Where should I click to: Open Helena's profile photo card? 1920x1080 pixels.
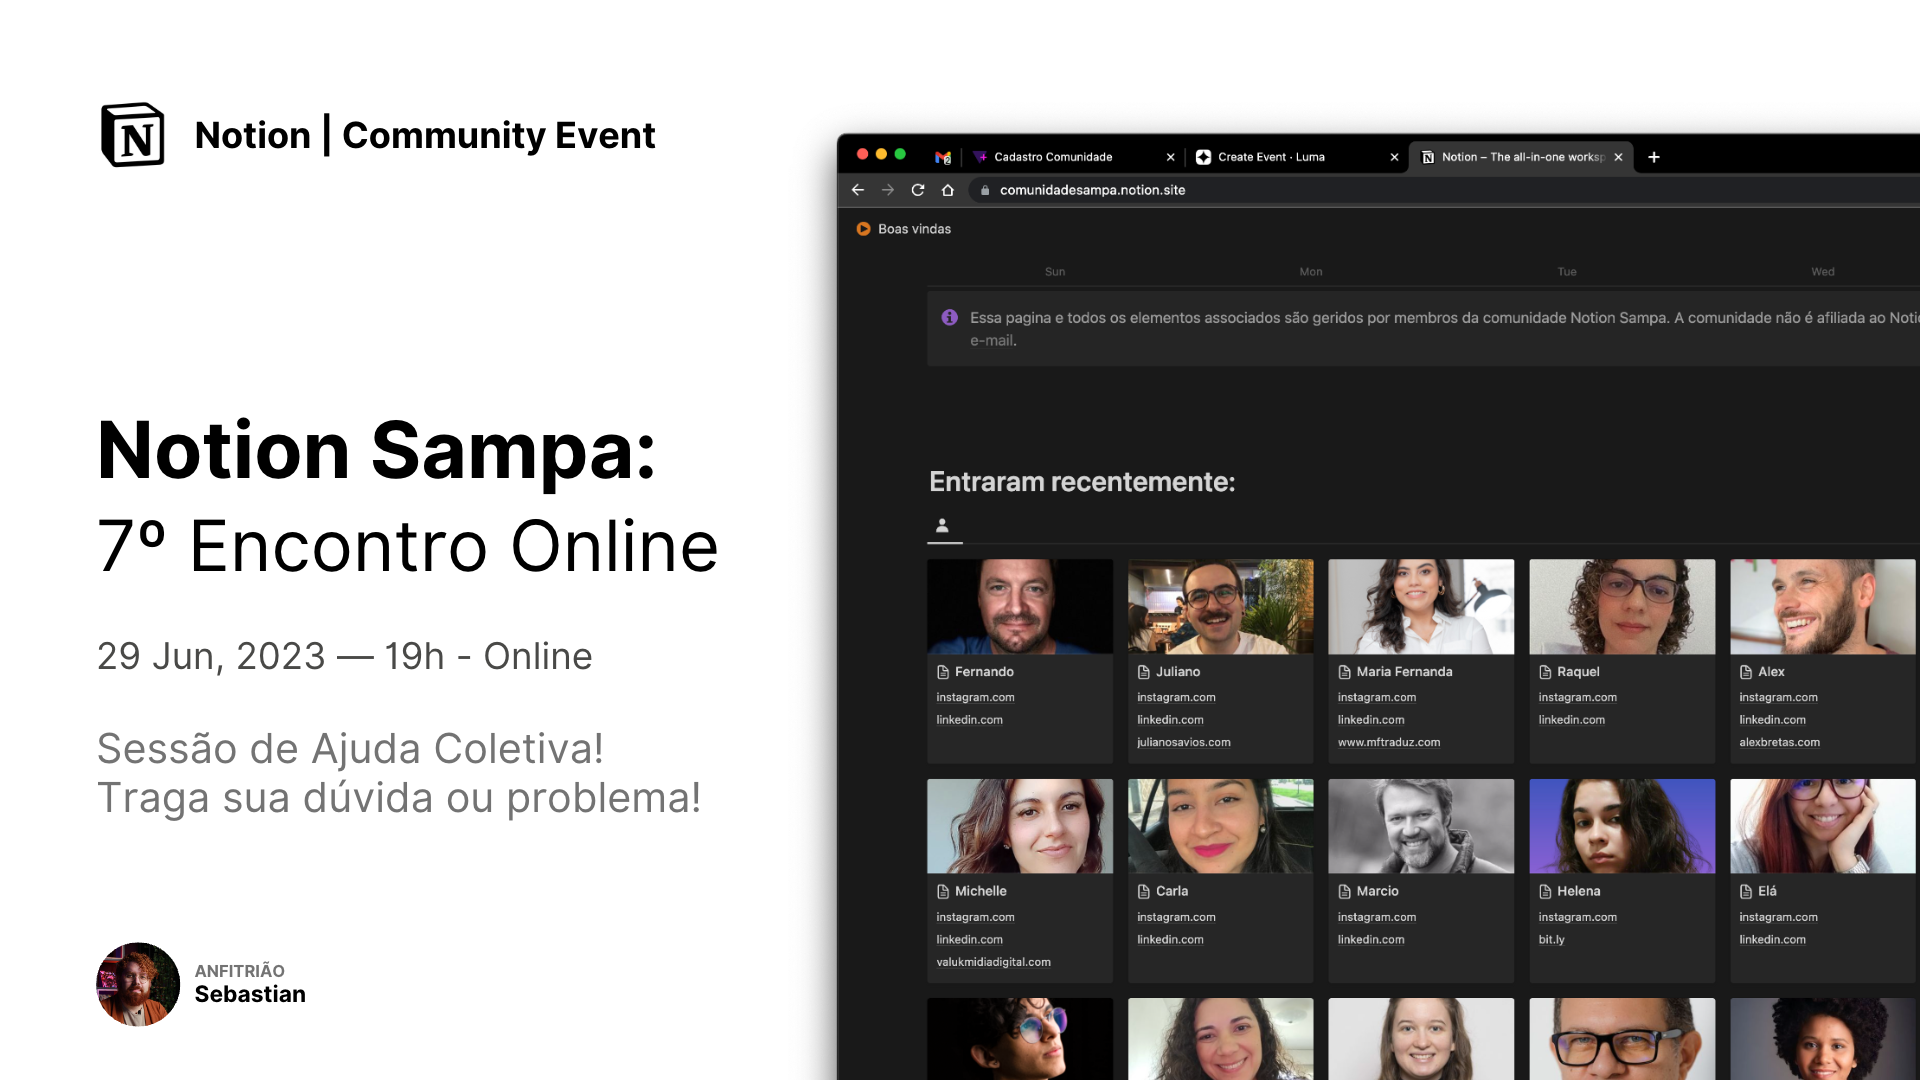[x=1622, y=826]
